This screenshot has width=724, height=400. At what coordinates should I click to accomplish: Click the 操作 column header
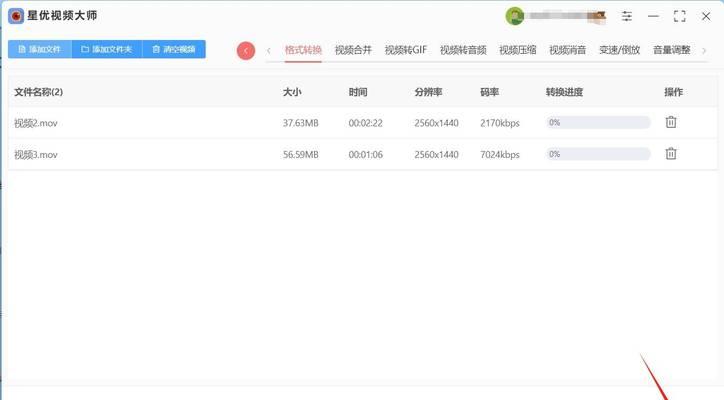coord(673,92)
